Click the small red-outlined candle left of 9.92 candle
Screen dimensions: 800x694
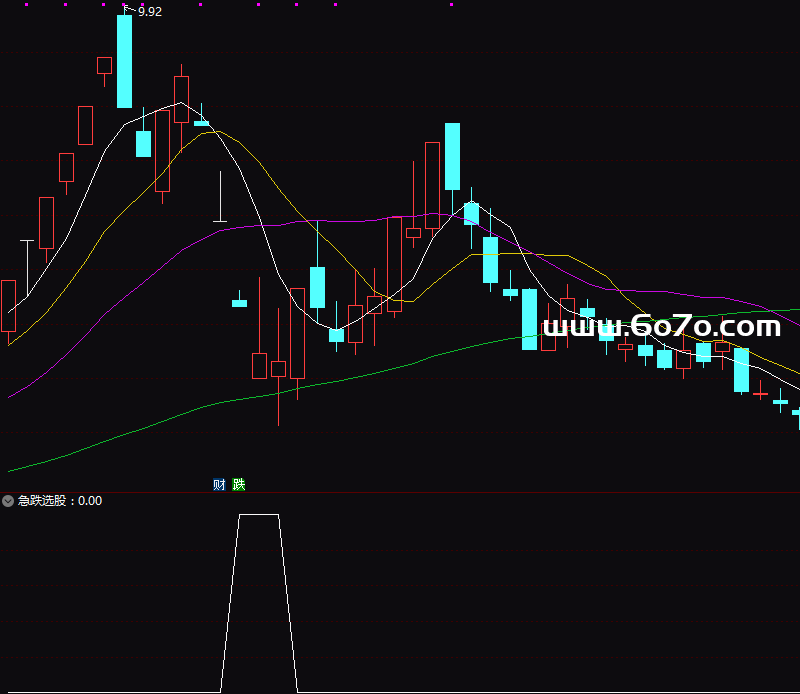(104, 65)
